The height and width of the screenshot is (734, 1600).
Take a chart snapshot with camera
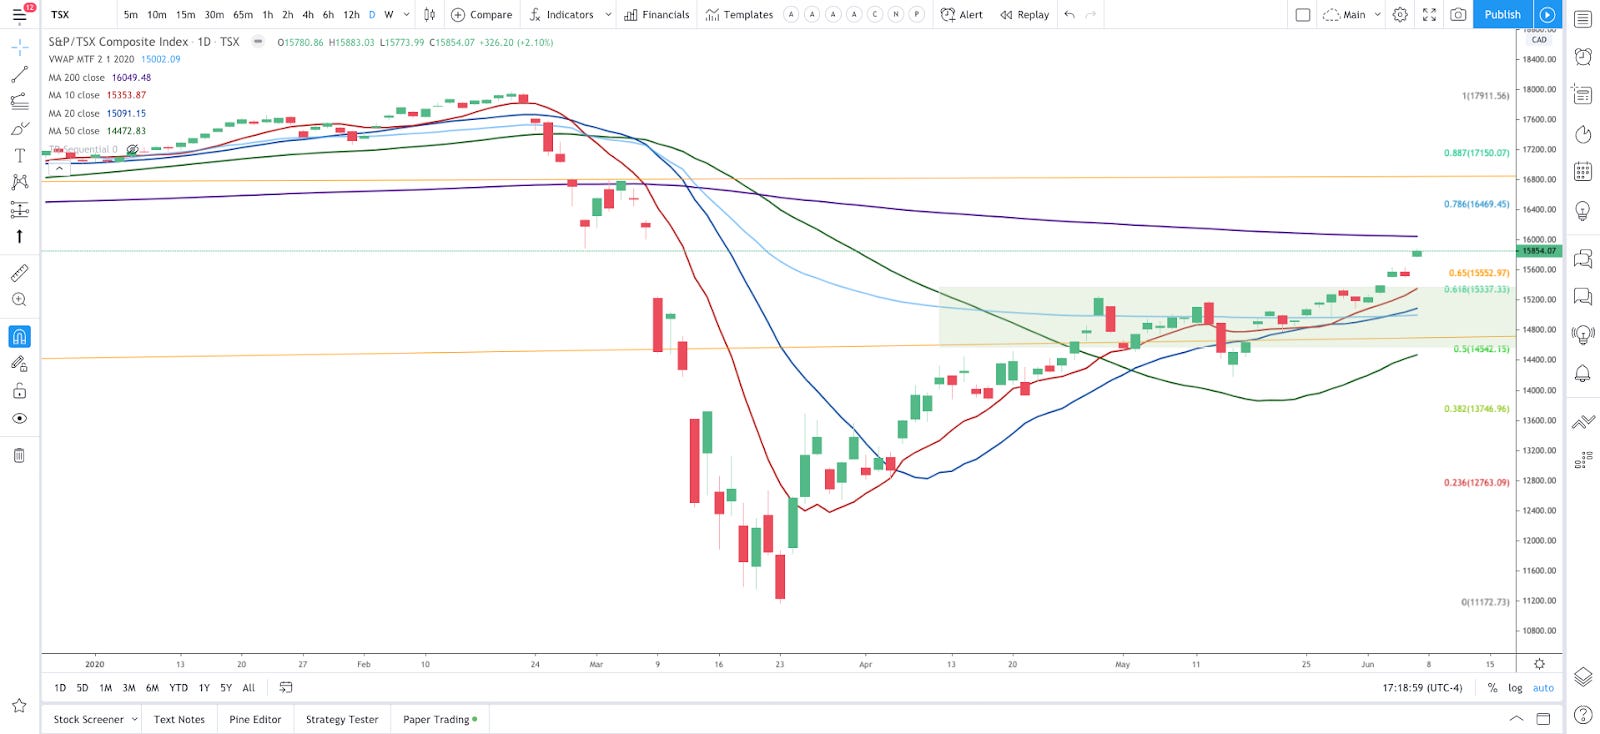pos(1458,15)
